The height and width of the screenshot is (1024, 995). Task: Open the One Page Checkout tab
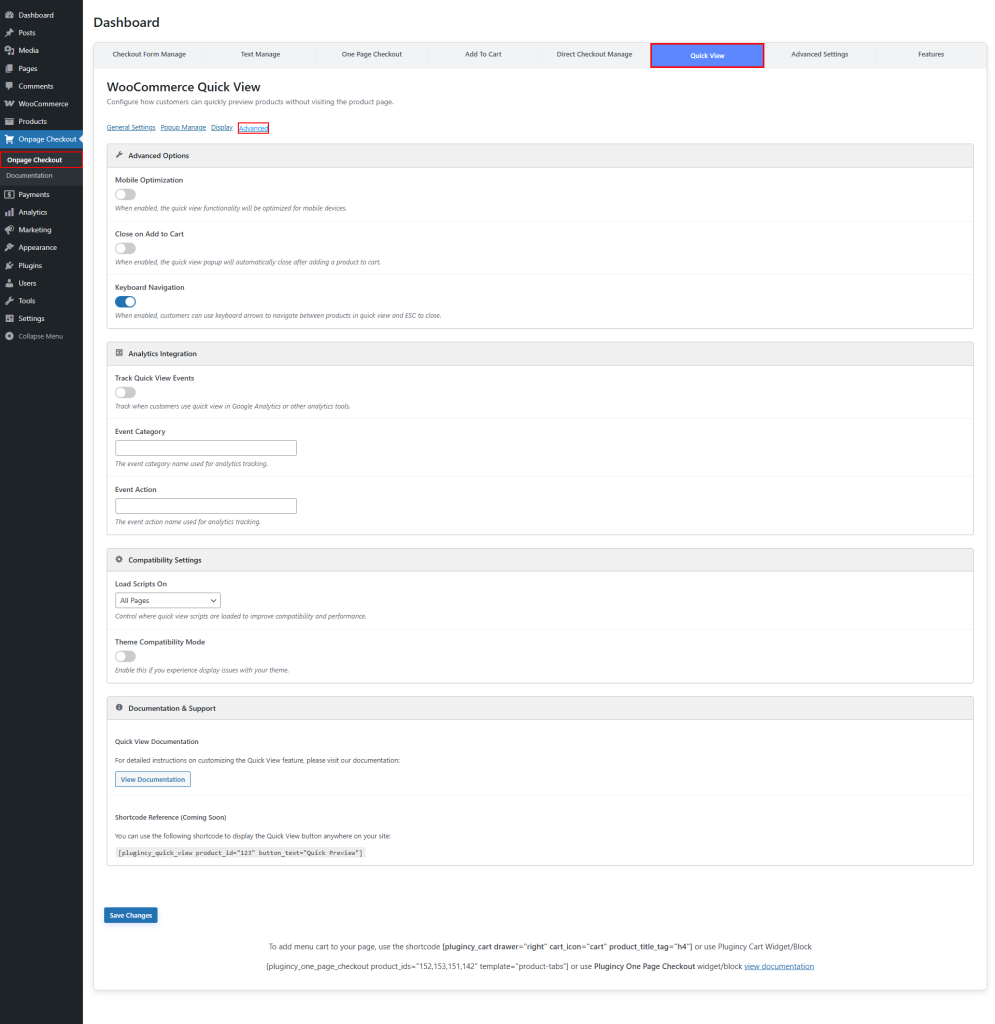(371, 55)
